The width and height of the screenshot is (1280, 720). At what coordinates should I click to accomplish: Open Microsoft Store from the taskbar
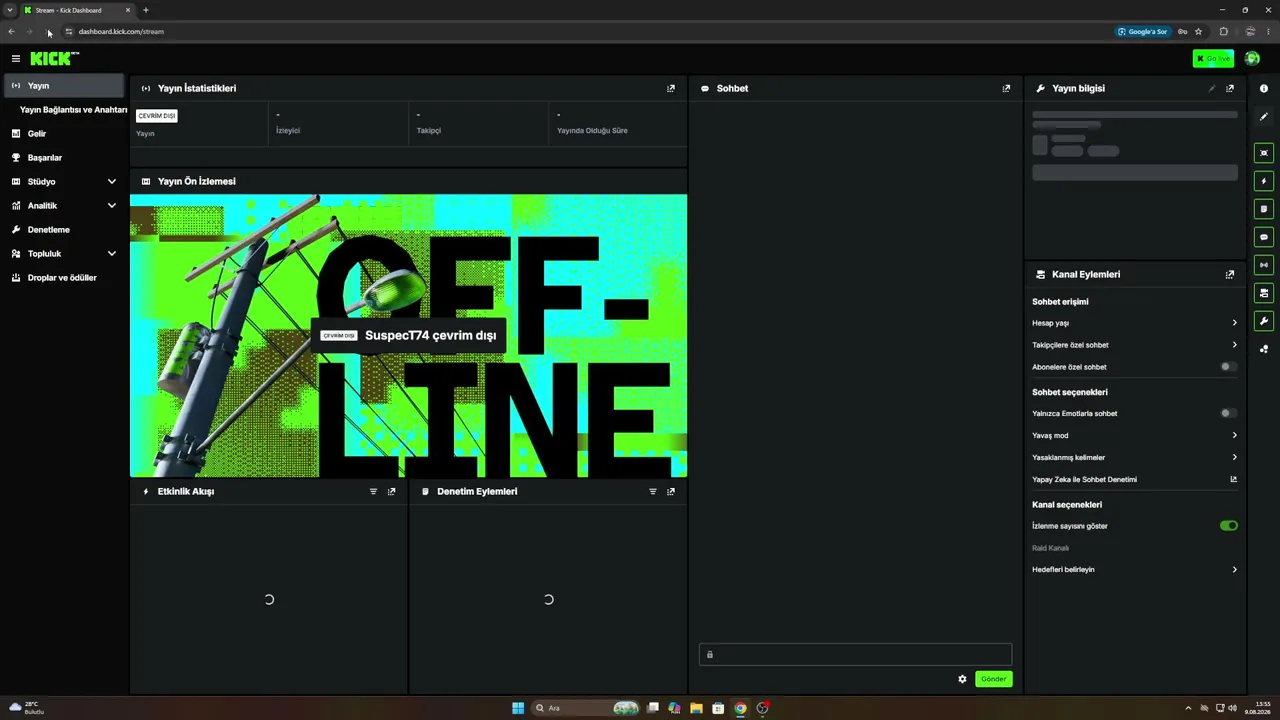pos(718,708)
